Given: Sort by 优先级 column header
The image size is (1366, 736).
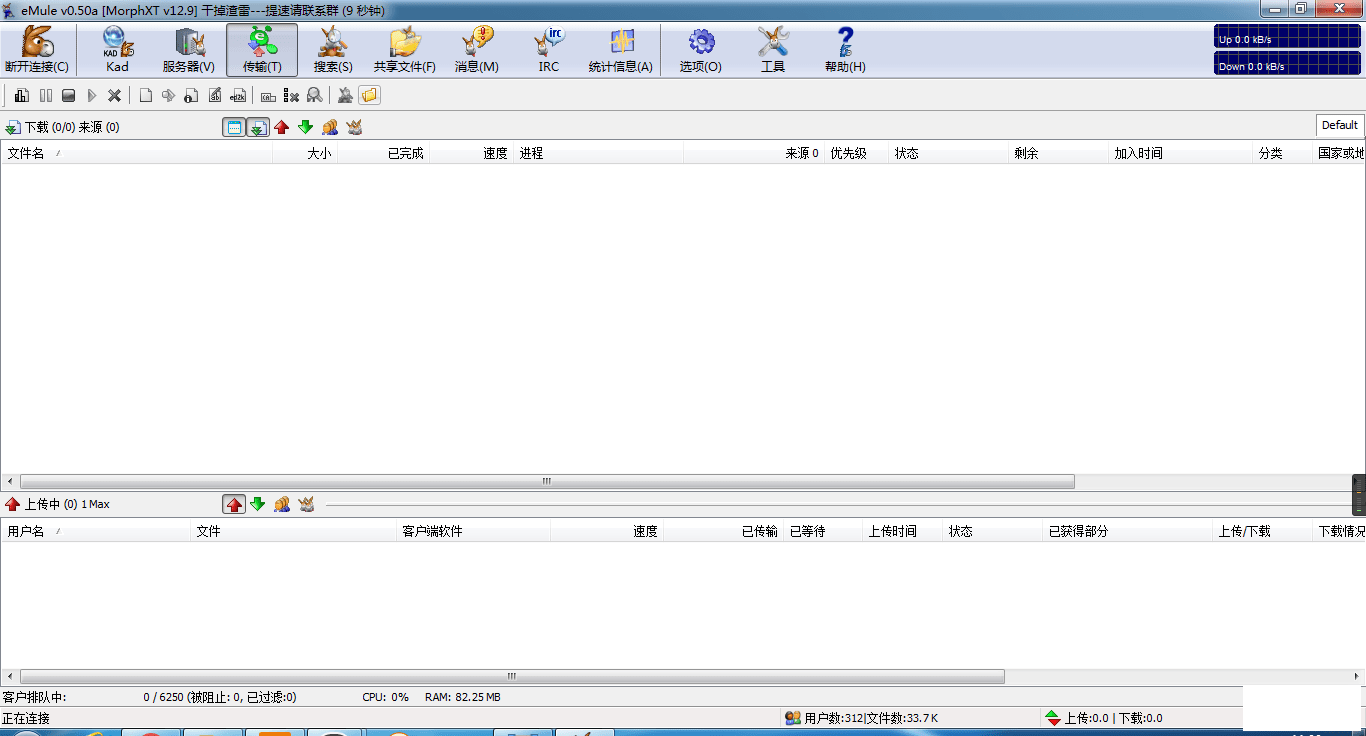Looking at the screenshot, I should (x=856, y=153).
